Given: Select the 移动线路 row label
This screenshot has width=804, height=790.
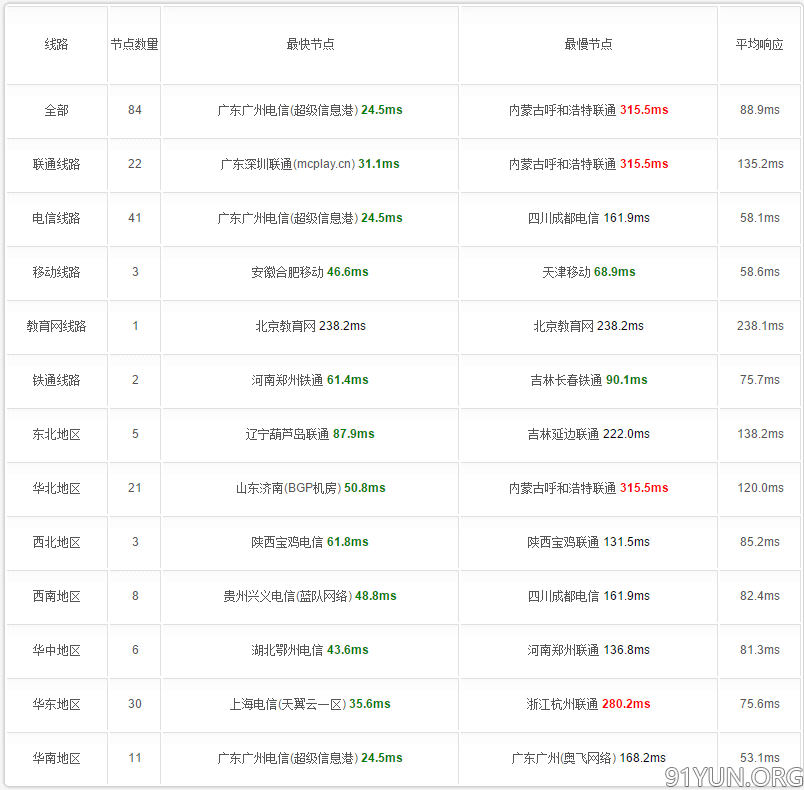Looking at the screenshot, I should coord(56,272).
